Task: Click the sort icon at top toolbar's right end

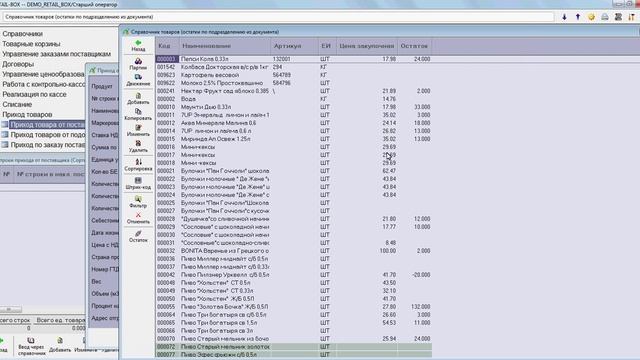Action: click(x=631, y=17)
